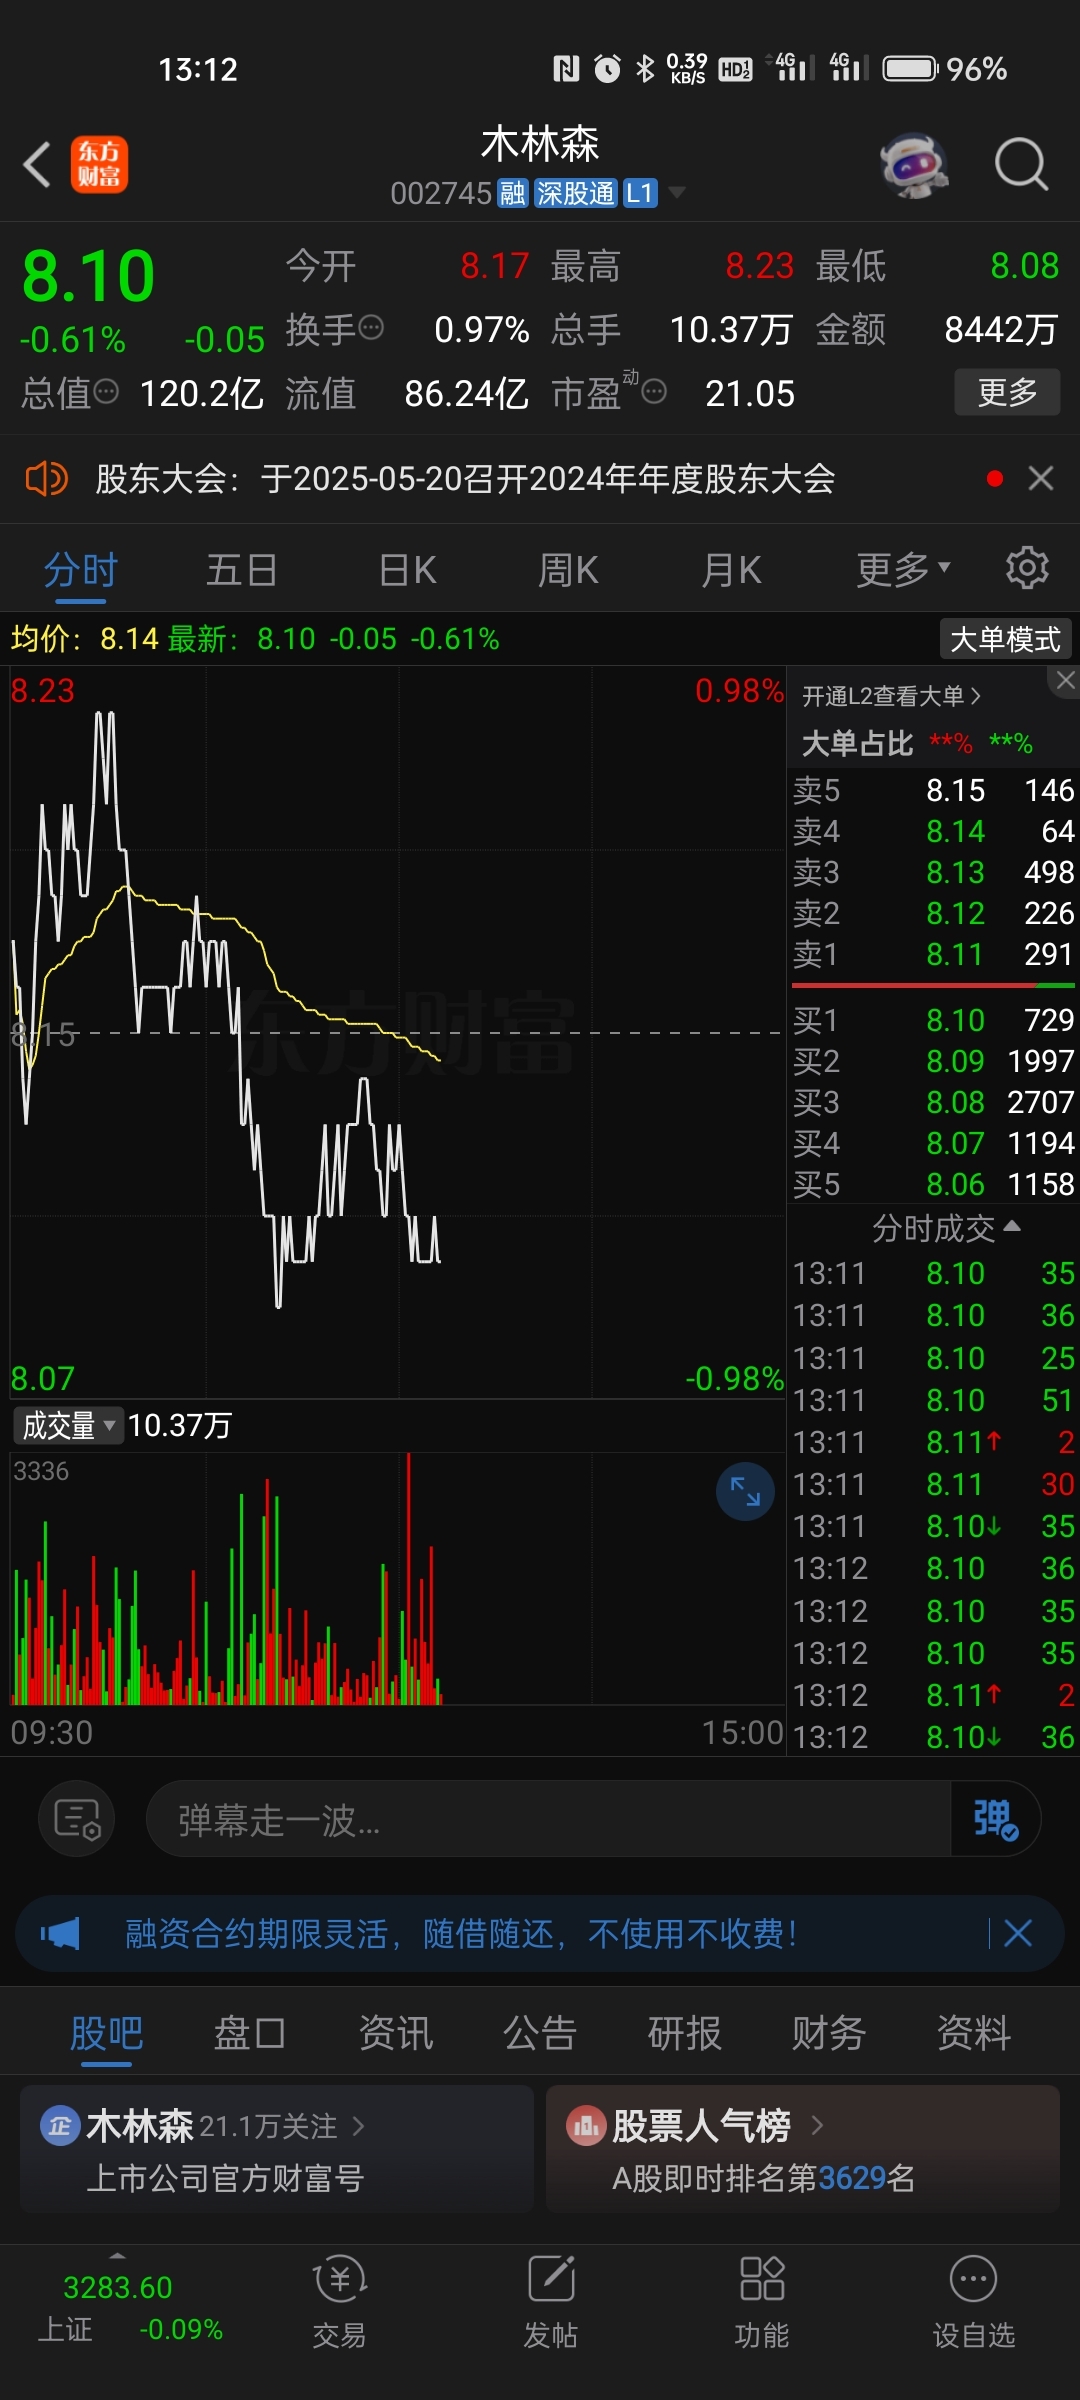Toggle the 弹 danmaku switch
Screen dimensions: 1080x2400
click(x=995, y=1819)
